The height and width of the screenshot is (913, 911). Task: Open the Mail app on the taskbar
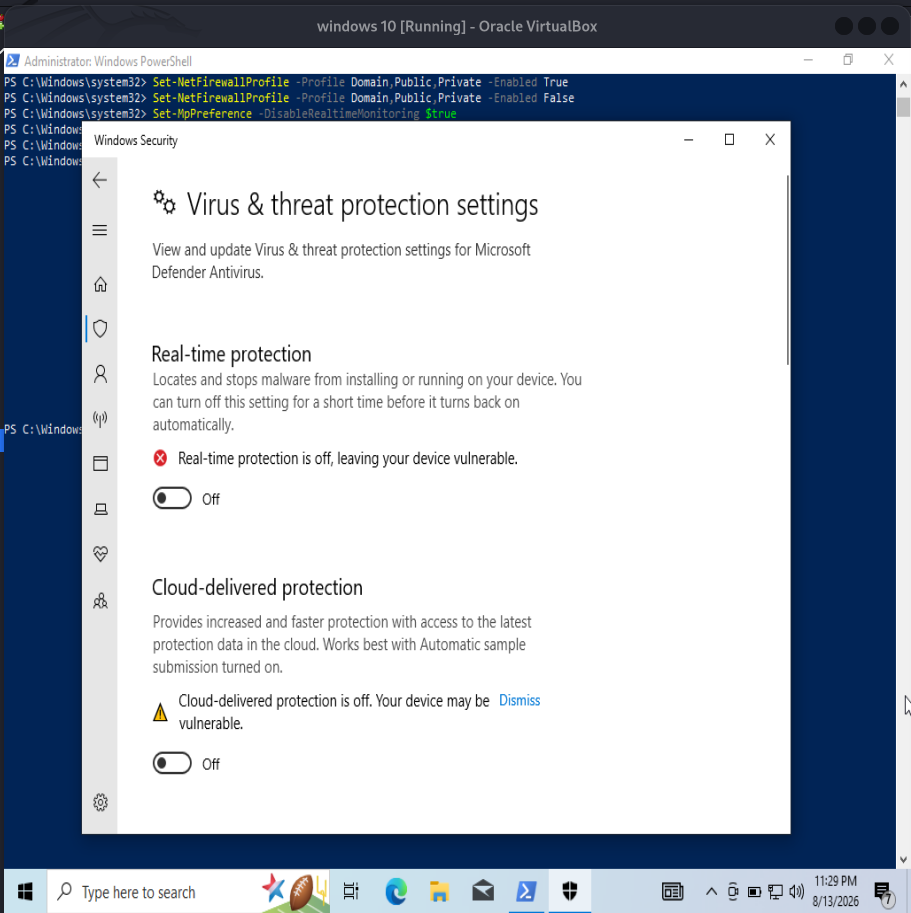(x=483, y=891)
